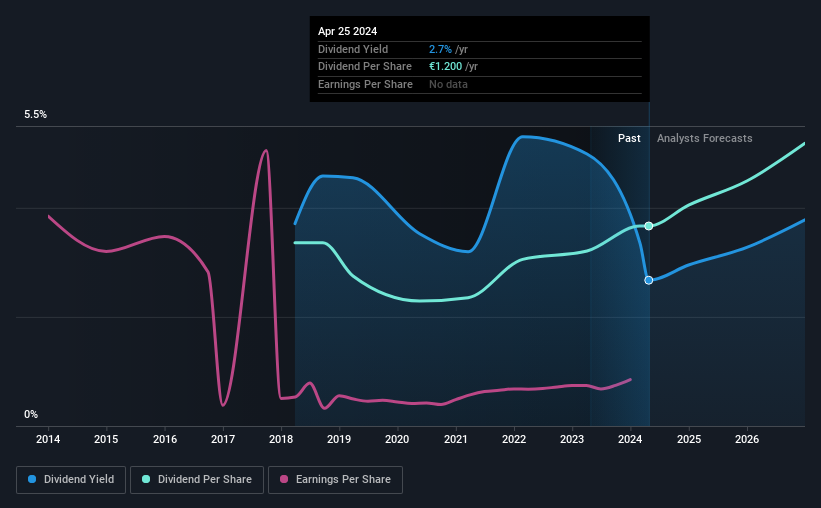Viewport: 821px width, 508px height.
Task: Toggle the Dividend Yield legend button
Action: (x=71, y=480)
